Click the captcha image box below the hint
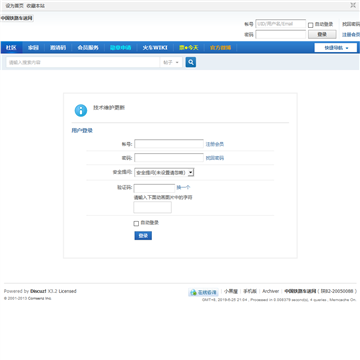Screen dimensions: 360x360 pyautogui.click(x=153, y=207)
